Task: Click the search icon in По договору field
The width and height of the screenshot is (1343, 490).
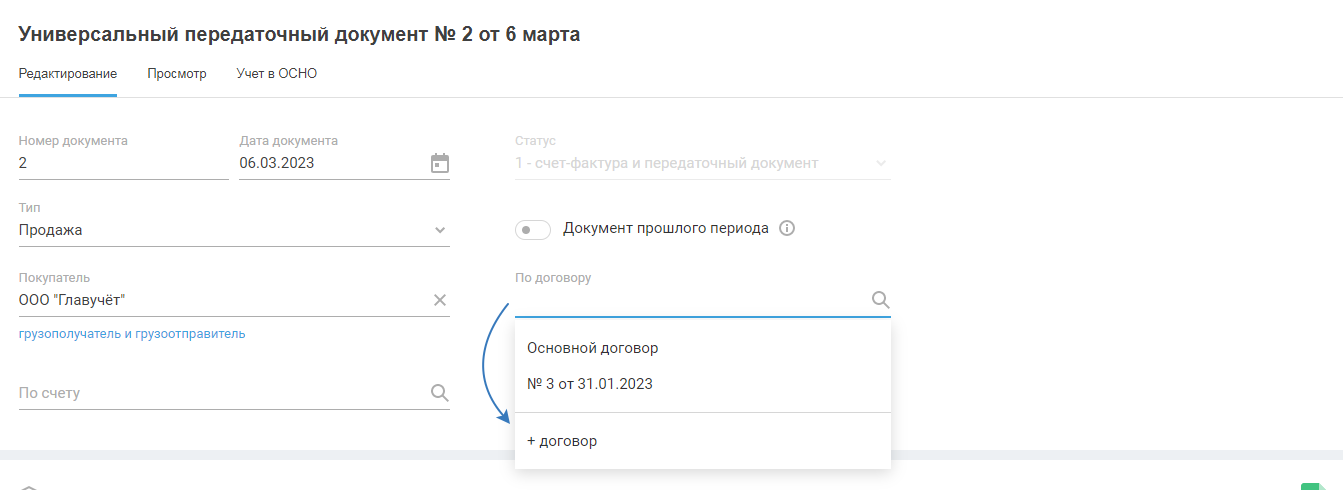Action: point(880,300)
